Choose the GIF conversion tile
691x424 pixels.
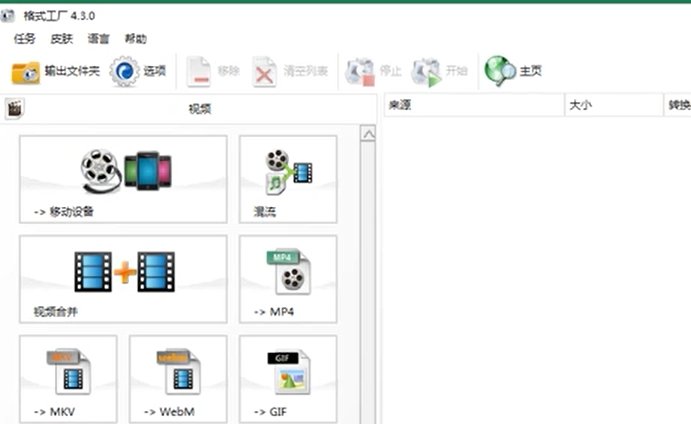(288, 379)
